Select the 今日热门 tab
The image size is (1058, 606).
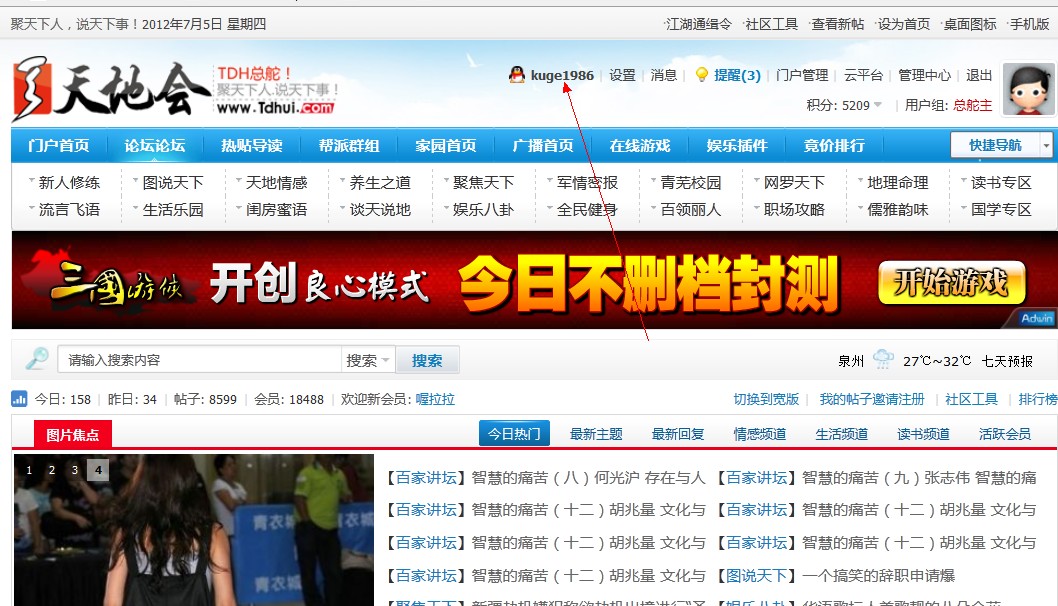pos(514,433)
